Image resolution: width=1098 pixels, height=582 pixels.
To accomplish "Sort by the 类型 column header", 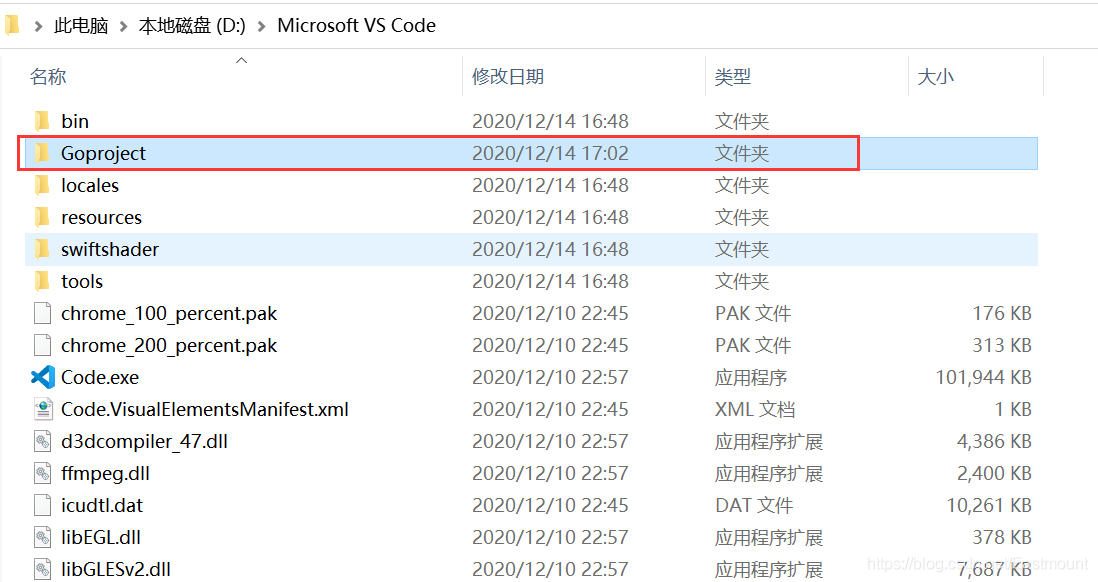I will [732, 76].
